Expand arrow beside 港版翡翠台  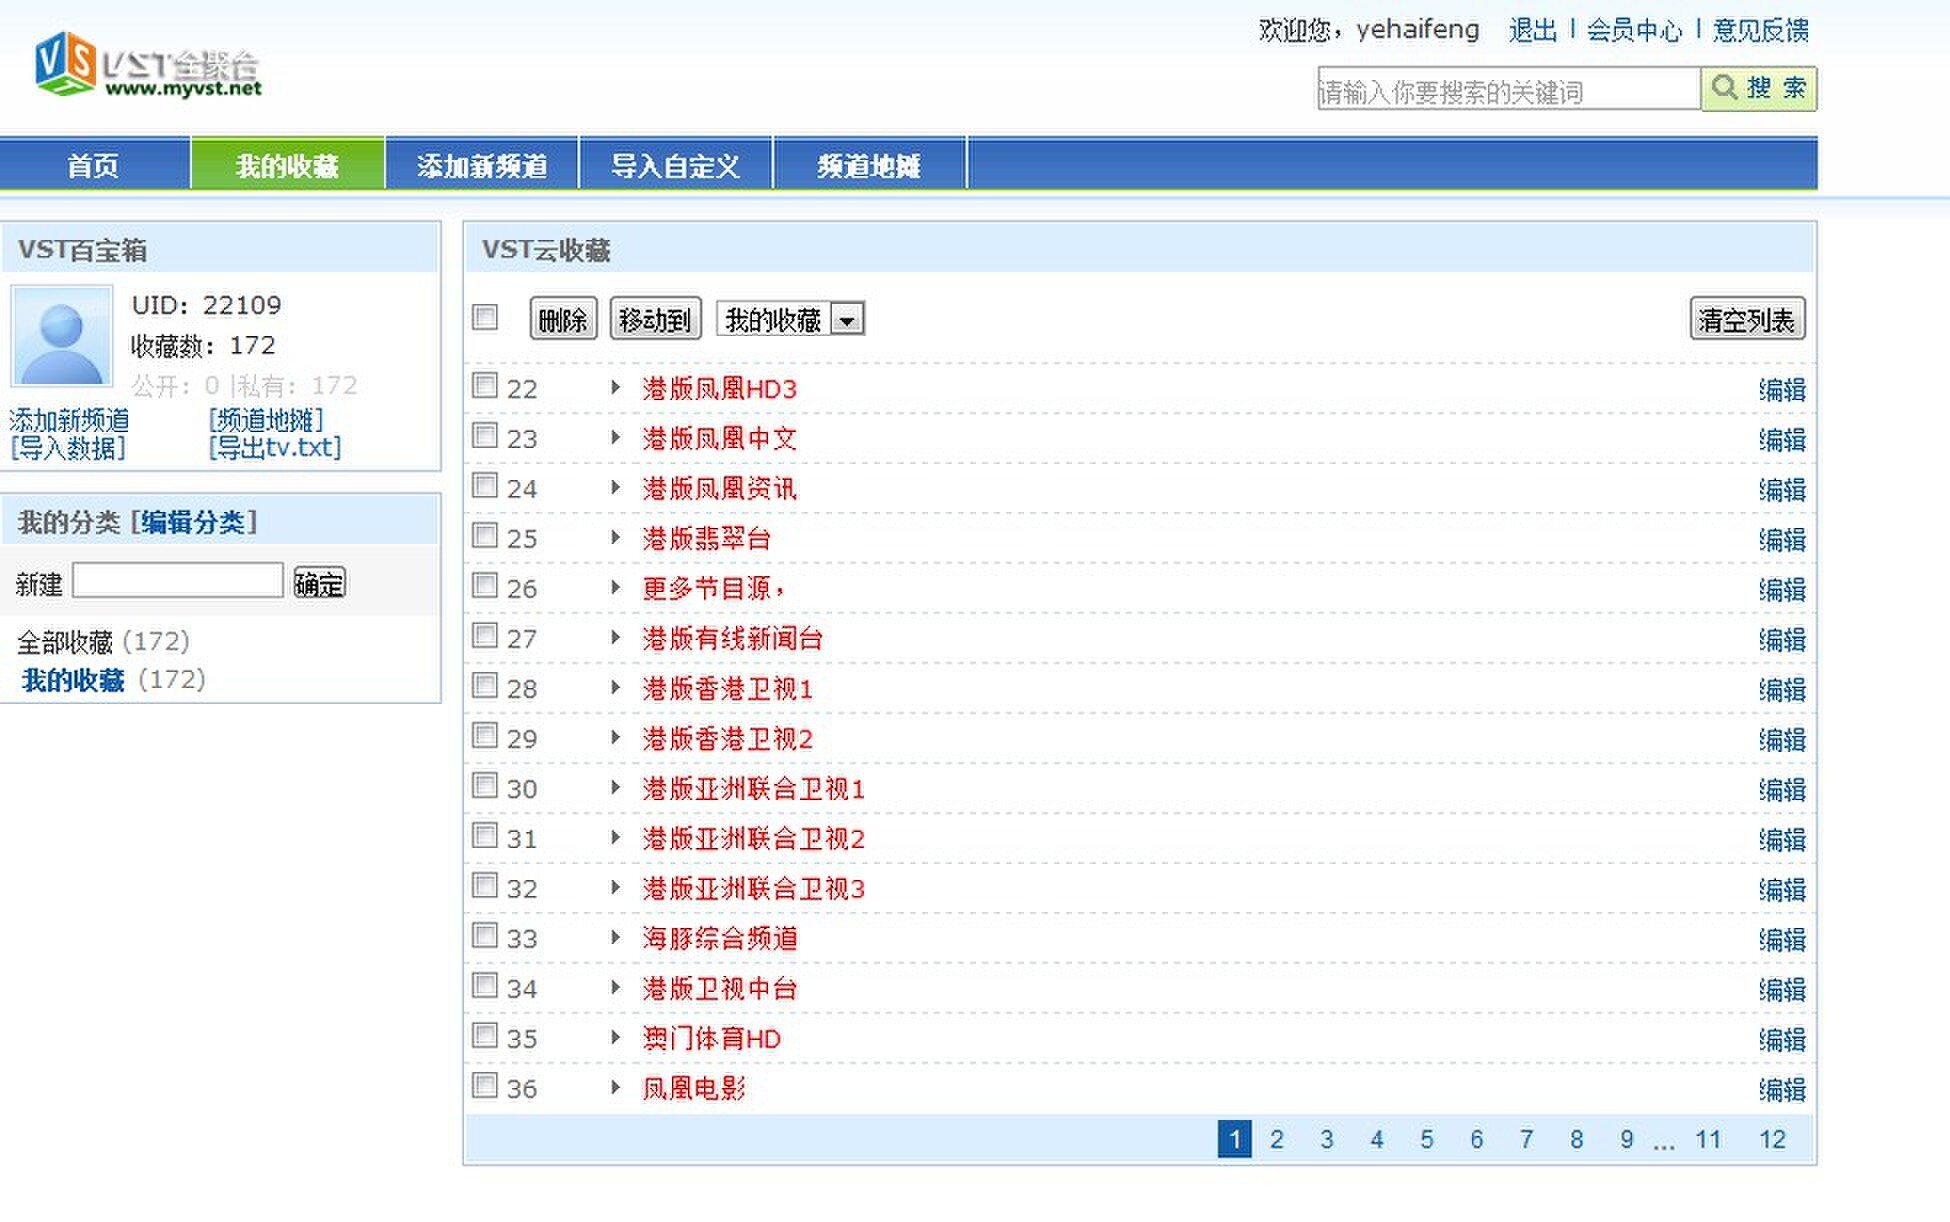point(616,538)
